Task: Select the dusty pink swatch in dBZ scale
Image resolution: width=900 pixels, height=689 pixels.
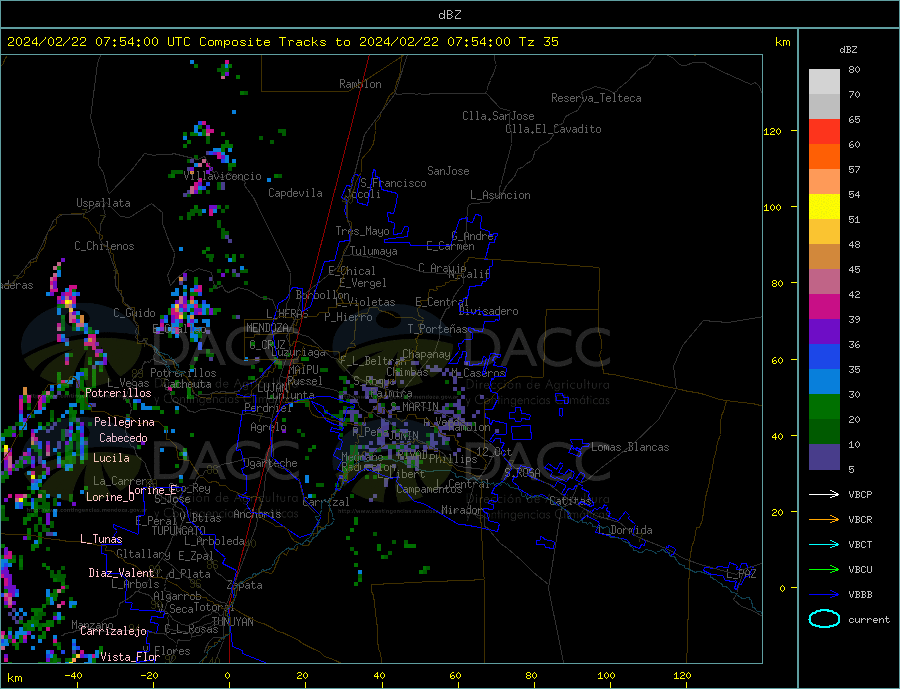Action: 824,282
